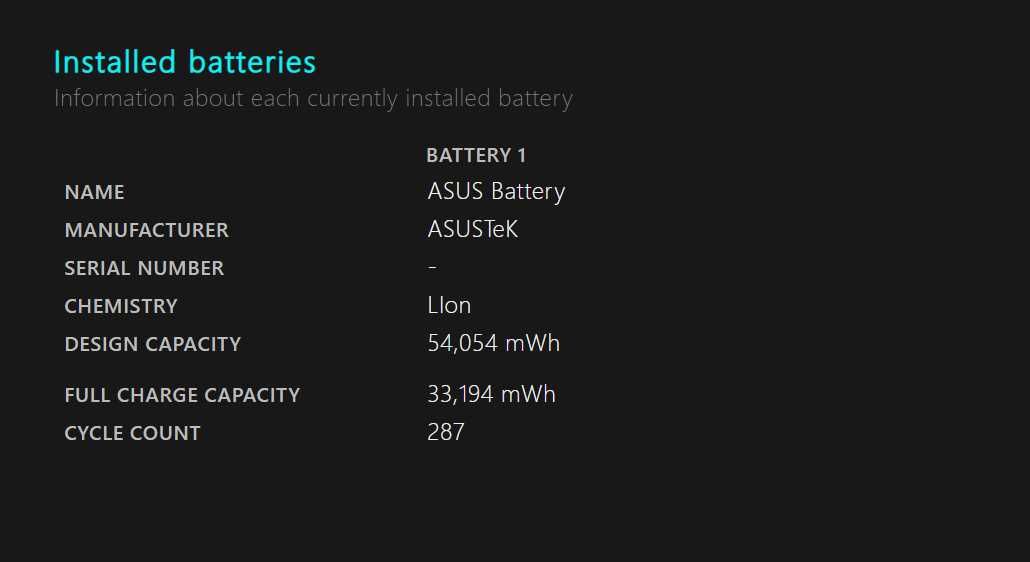Select the ASUS Battery name value
The height and width of the screenshot is (562, 1030).
496,192
